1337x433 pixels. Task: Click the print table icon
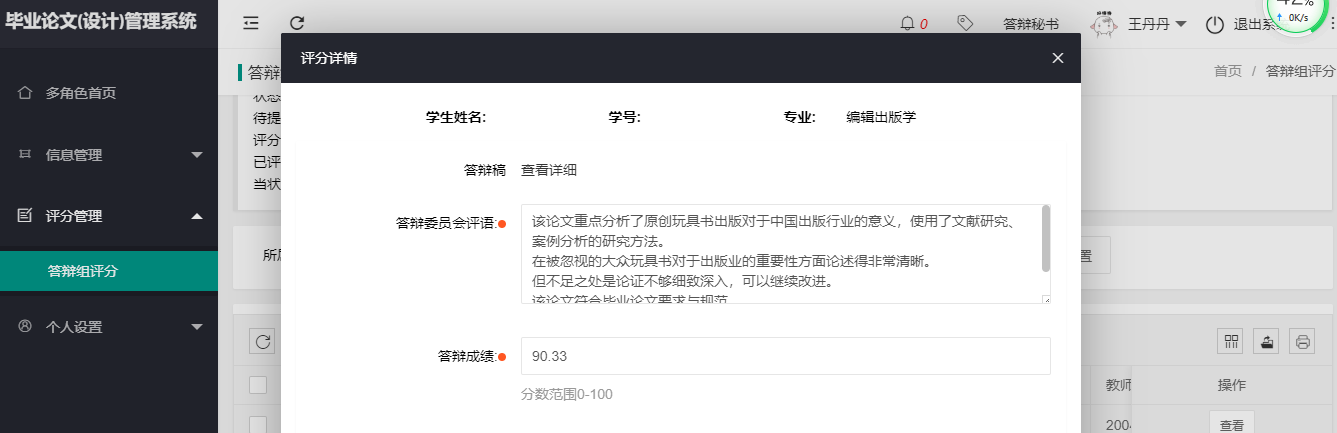click(1302, 341)
